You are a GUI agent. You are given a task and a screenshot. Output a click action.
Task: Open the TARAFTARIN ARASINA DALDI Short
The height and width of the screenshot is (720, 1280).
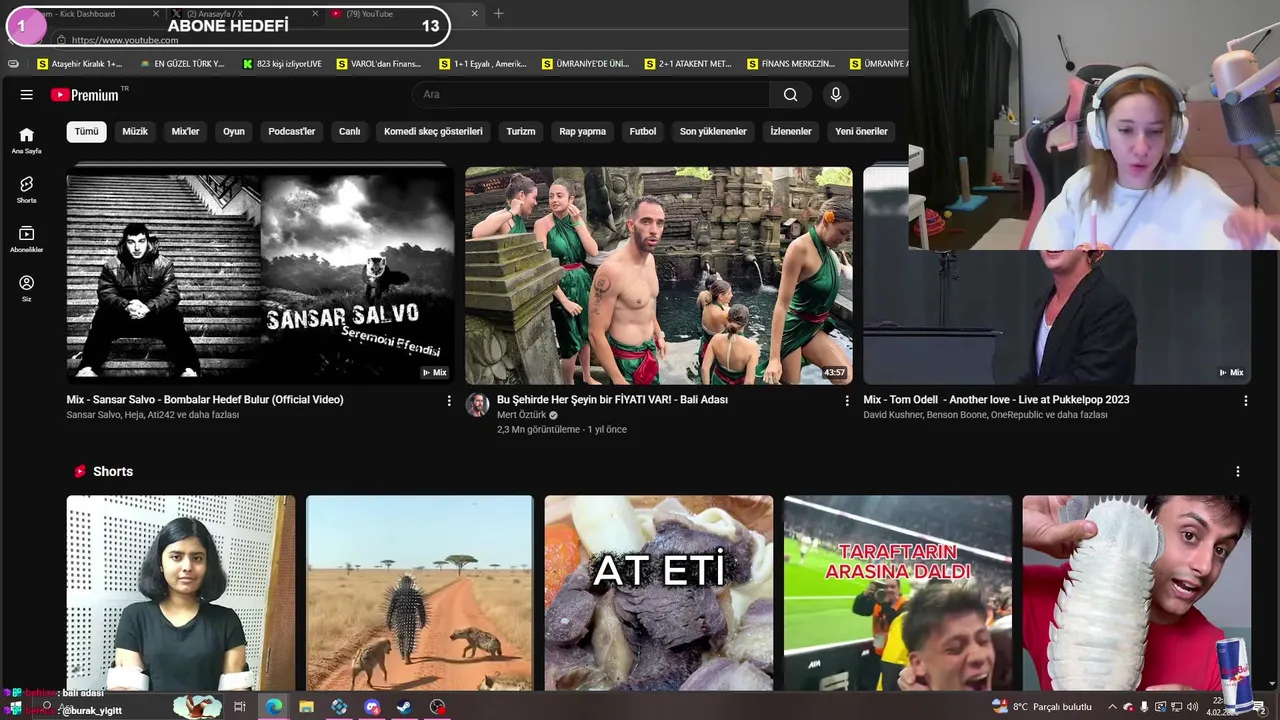click(898, 593)
